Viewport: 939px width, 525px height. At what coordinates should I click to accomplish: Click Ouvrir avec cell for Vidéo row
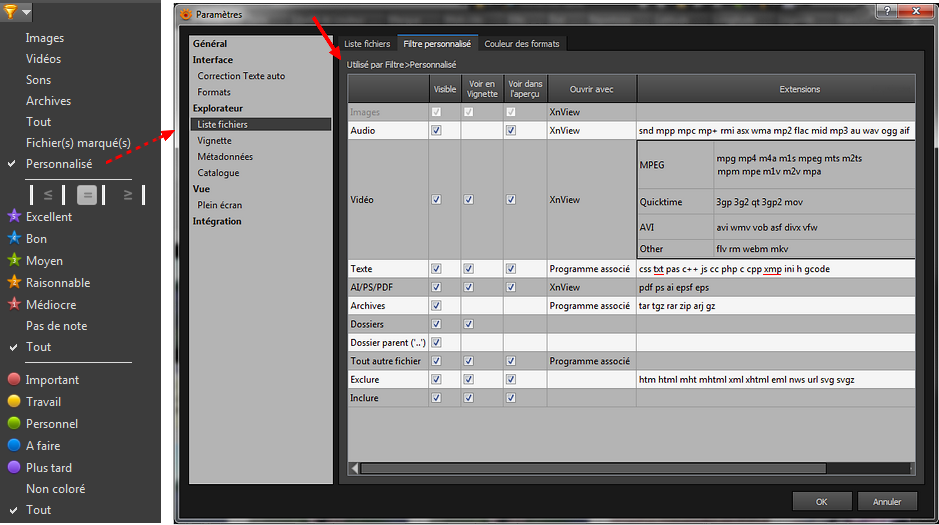[x=591, y=199]
